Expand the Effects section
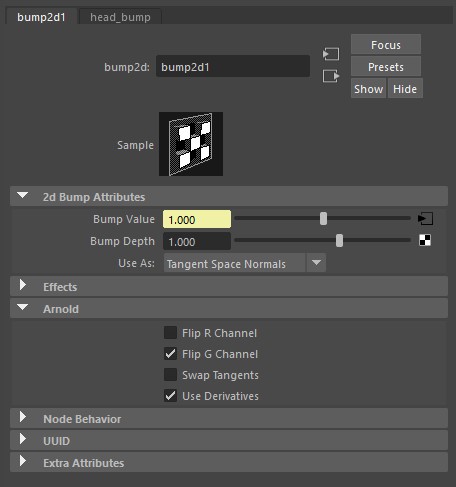 pos(229,287)
